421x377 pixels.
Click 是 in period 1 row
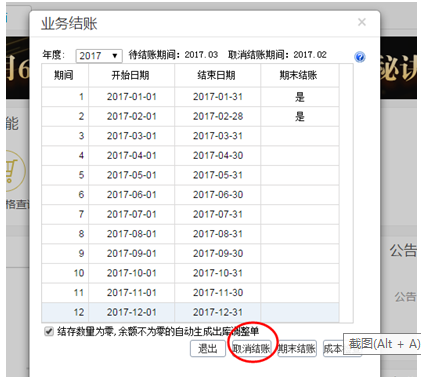300,97
